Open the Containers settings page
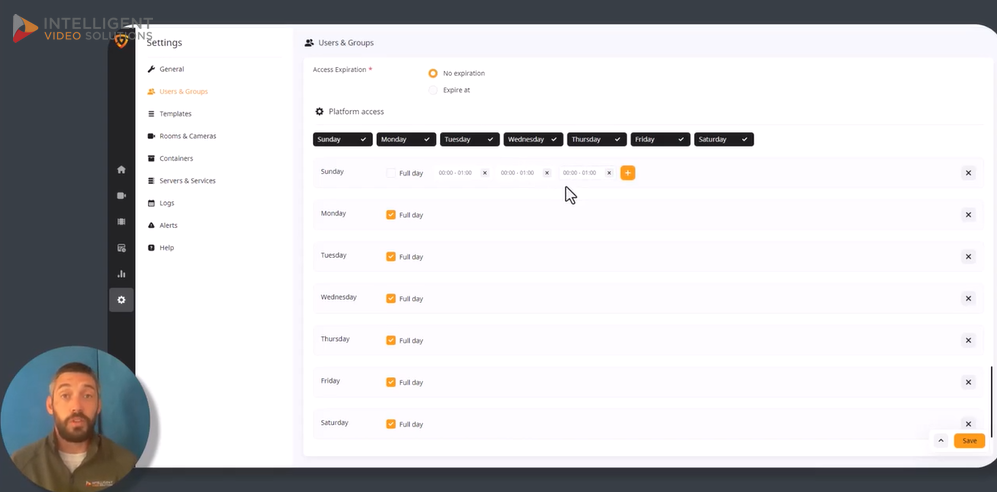Image resolution: width=997 pixels, height=492 pixels. [x=176, y=158]
